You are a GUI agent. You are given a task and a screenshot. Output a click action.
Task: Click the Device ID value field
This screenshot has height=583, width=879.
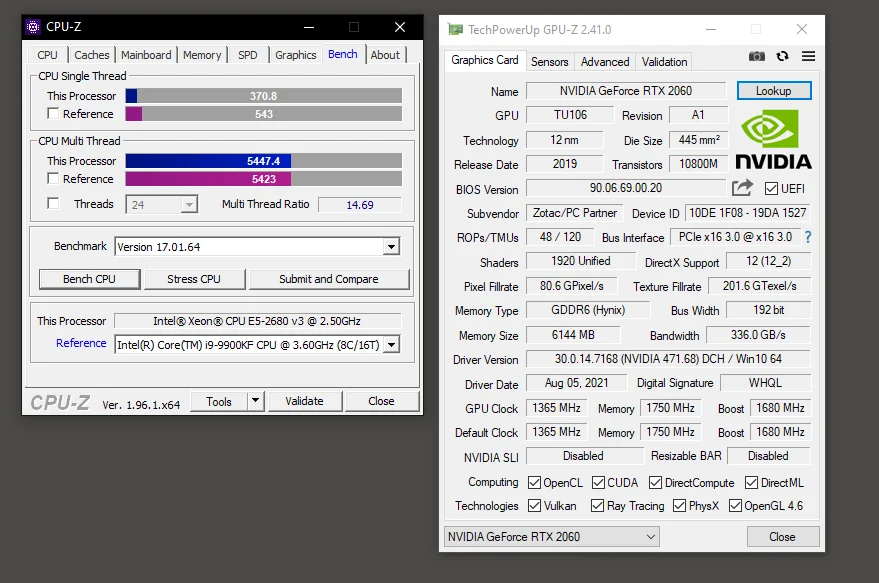point(748,213)
